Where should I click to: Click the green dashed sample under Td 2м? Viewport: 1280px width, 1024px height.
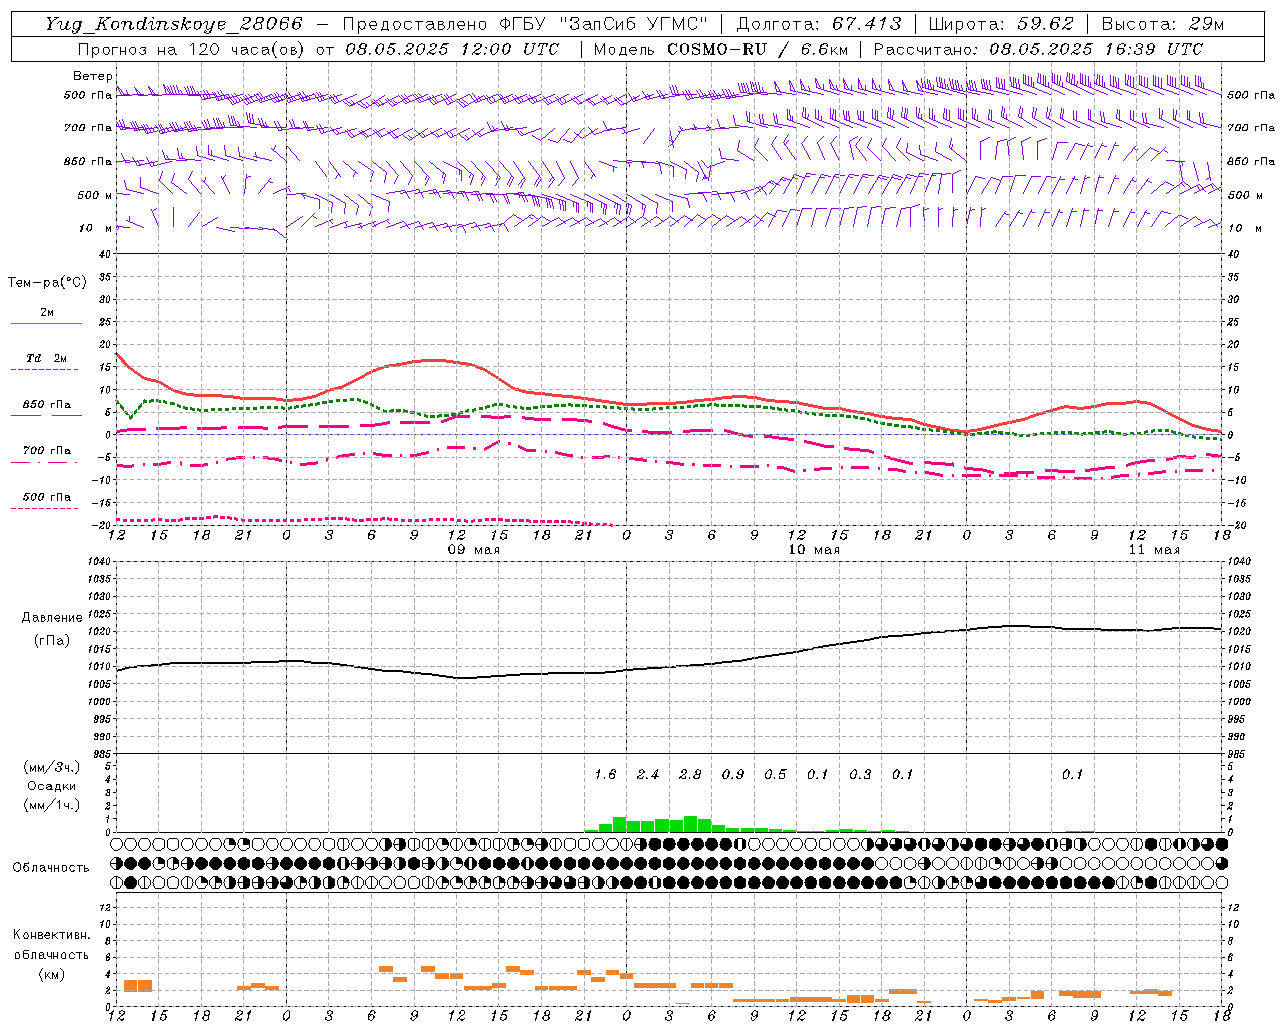tap(46, 370)
